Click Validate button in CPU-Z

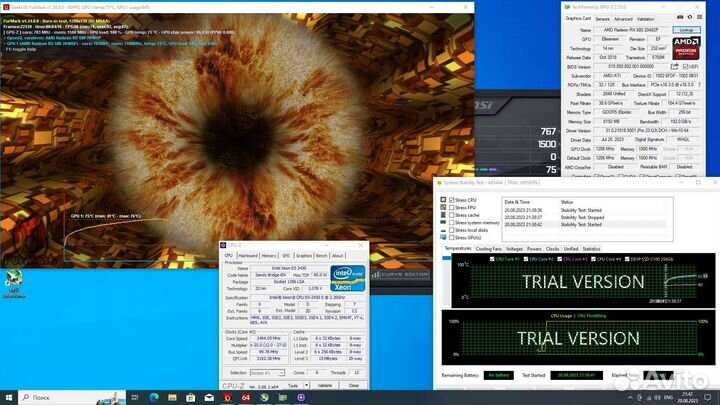(325, 386)
